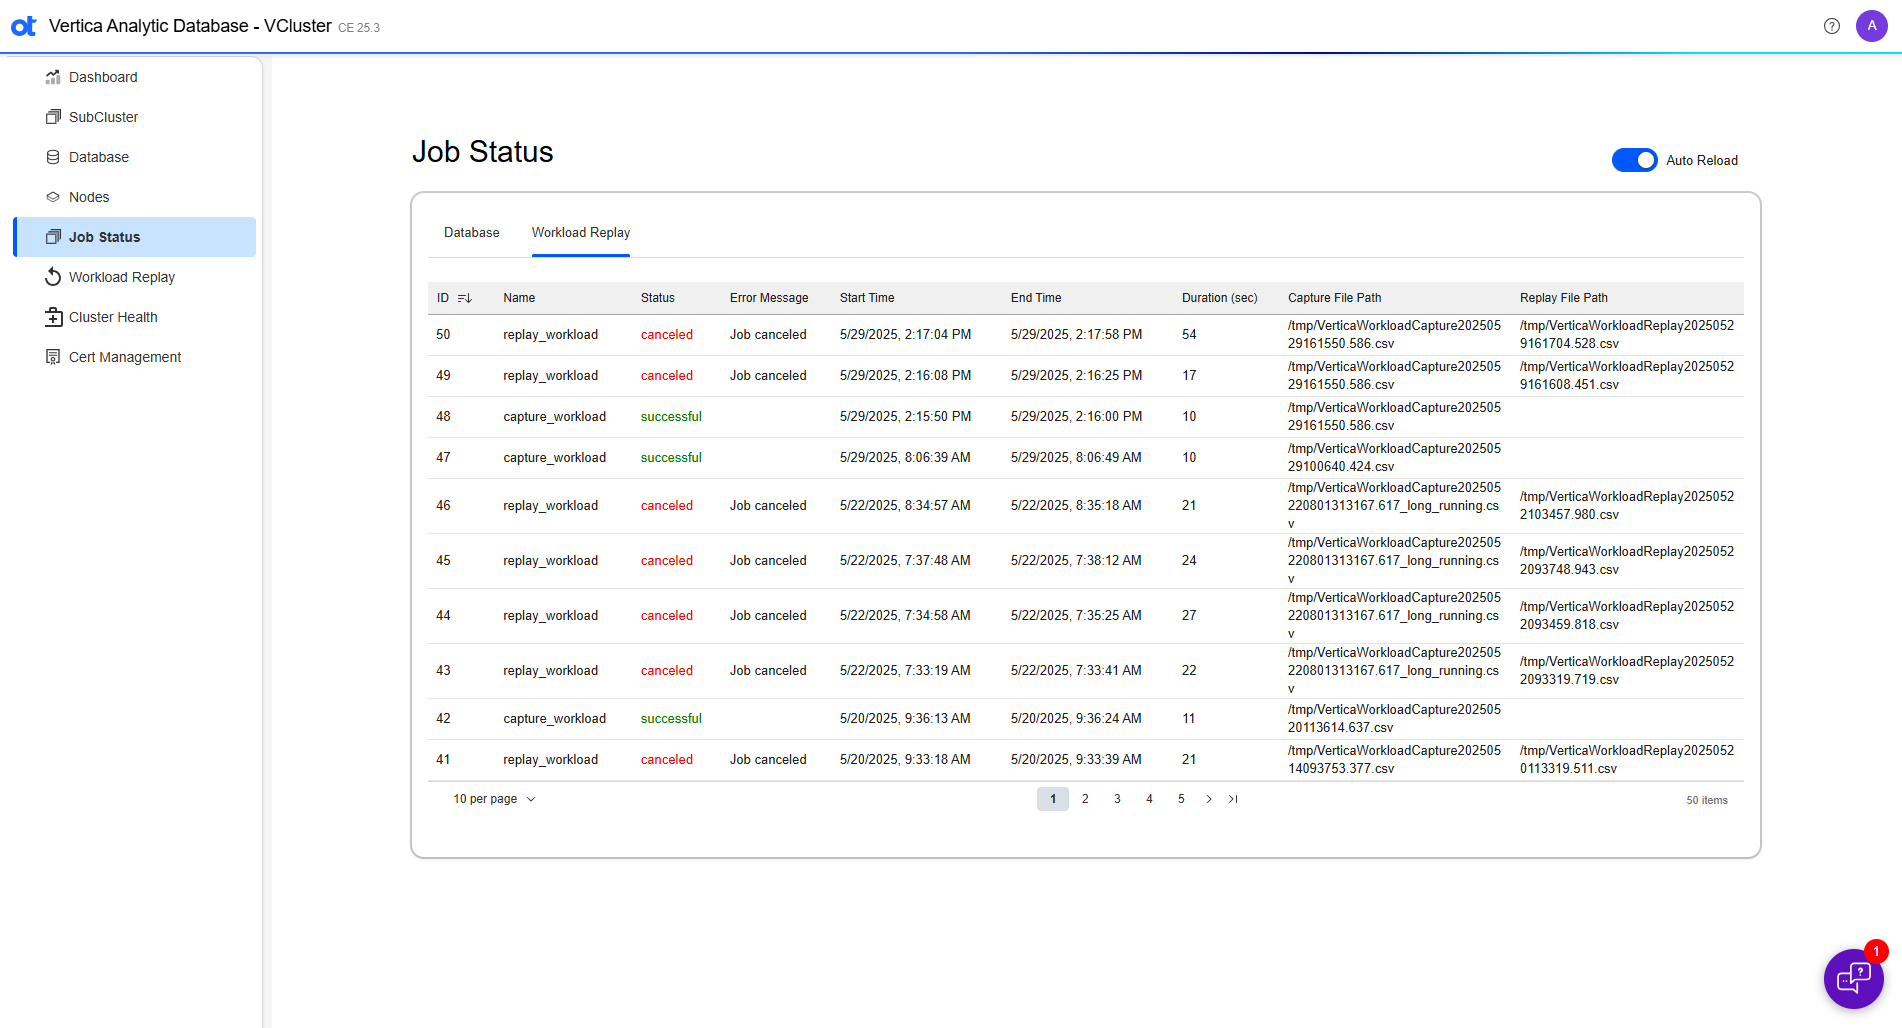This screenshot has height=1028, width=1902.
Task: Disable the Auto Reload toggle
Action: coord(1634,160)
